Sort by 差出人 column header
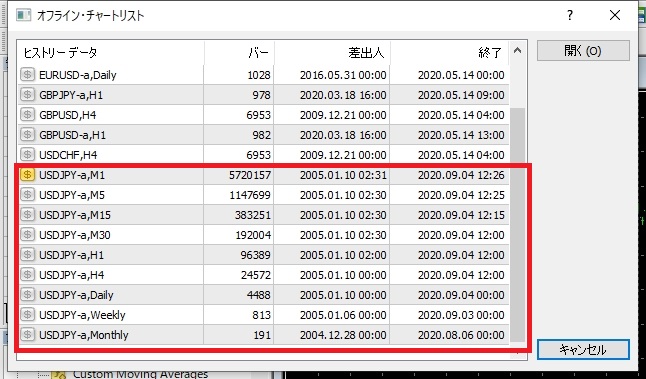Image resolution: width=646 pixels, height=379 pixels. click(332, 53)
